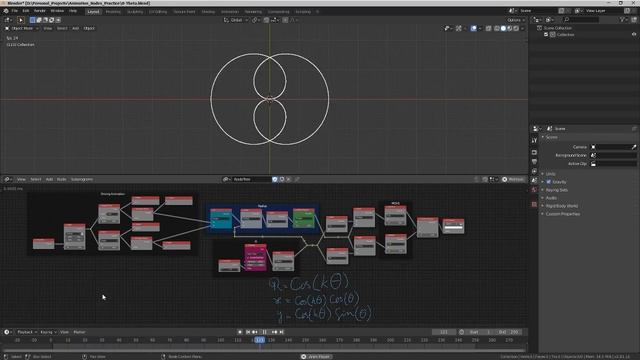
Task: Open the Render menu
Action: click(40, 11)
